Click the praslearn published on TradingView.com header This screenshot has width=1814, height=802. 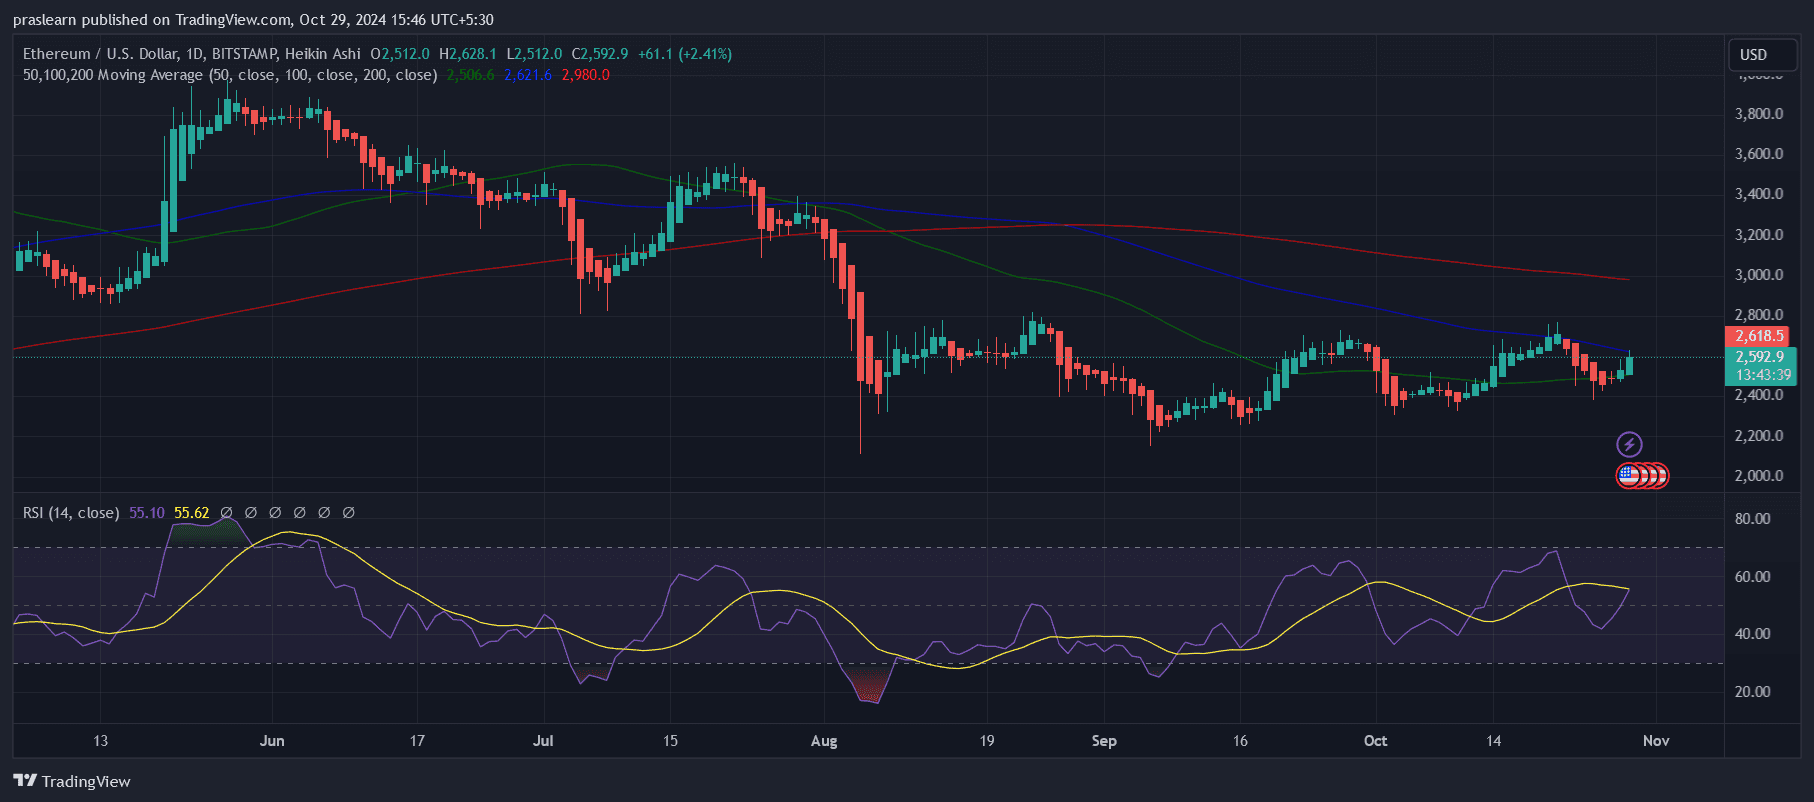click(253, 20)
